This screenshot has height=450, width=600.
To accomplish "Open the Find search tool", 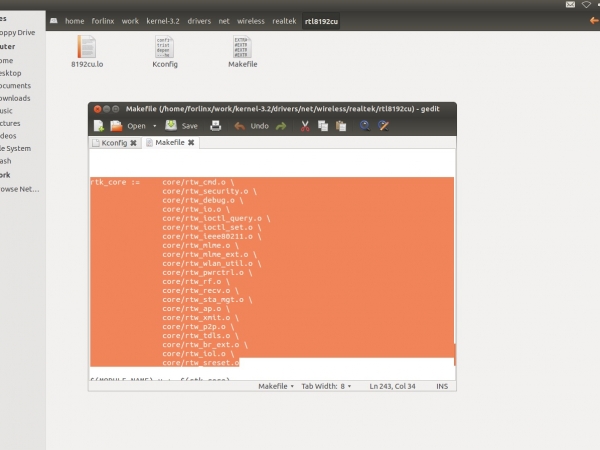I will click(365, 126).
